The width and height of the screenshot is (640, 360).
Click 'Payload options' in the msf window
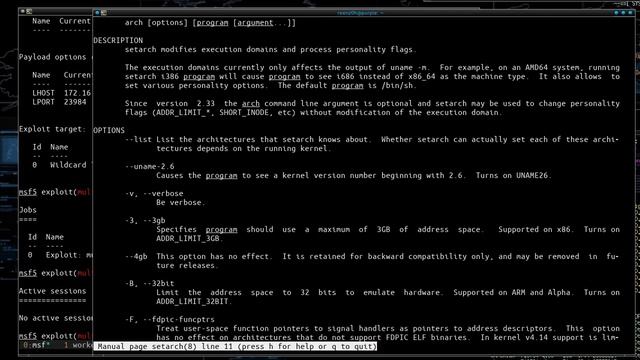(x=52, y=57)
